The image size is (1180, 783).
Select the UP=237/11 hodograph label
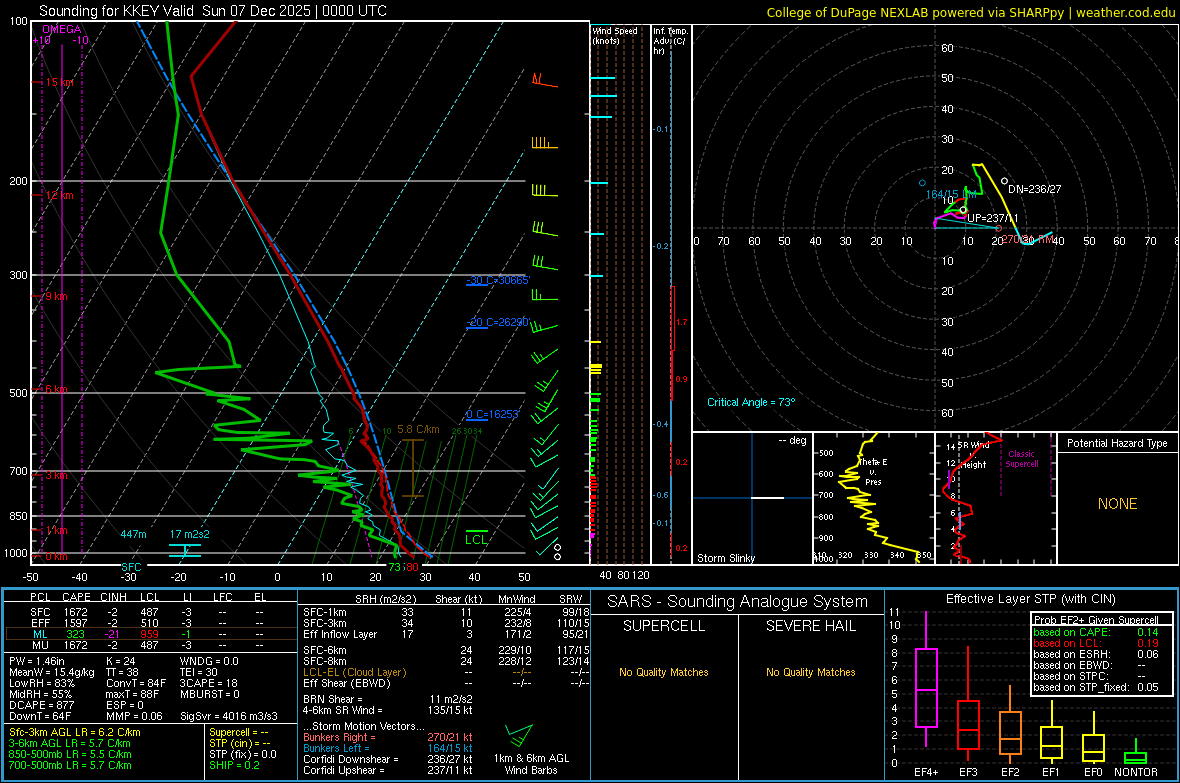[993, 218]
